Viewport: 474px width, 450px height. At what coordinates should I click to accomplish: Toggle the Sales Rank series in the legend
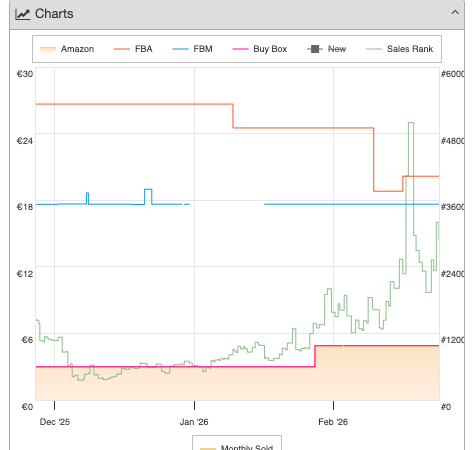400,49
